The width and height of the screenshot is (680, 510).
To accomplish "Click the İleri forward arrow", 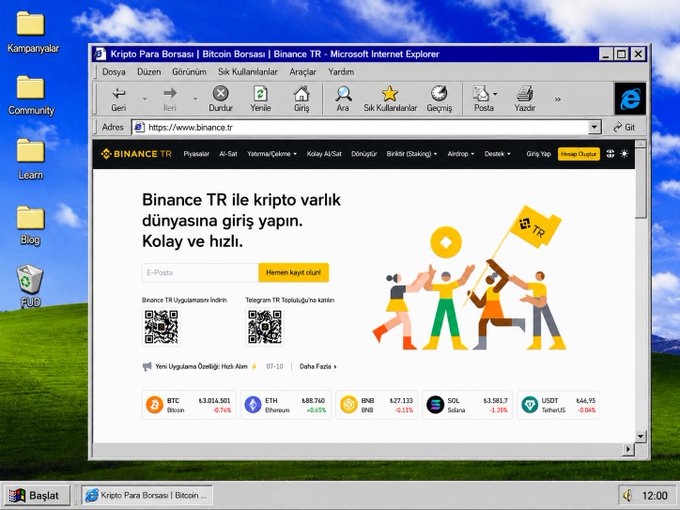I will pos(170,99).
